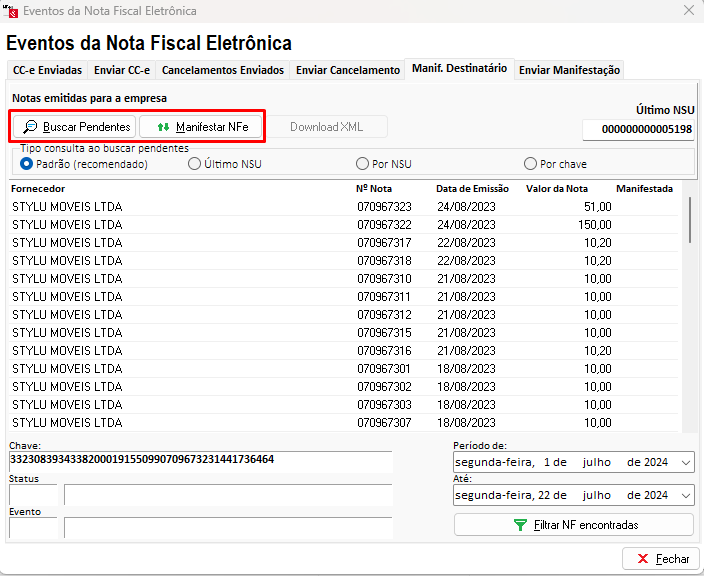Click the green funnel filter icon
Screen dimensions: 704x576
[520, 524]
